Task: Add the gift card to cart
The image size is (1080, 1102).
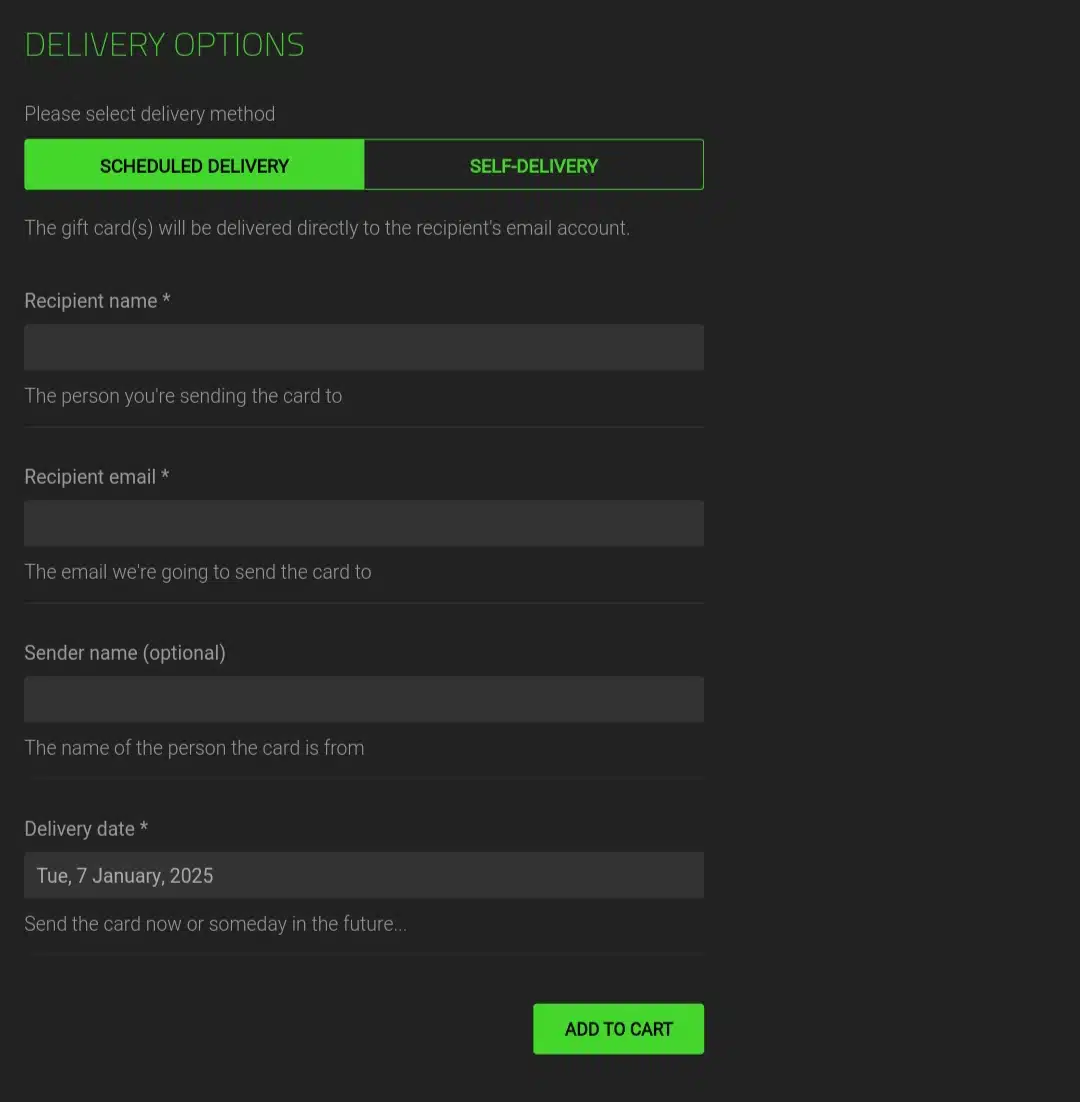Action: (x=618, y=1029)
